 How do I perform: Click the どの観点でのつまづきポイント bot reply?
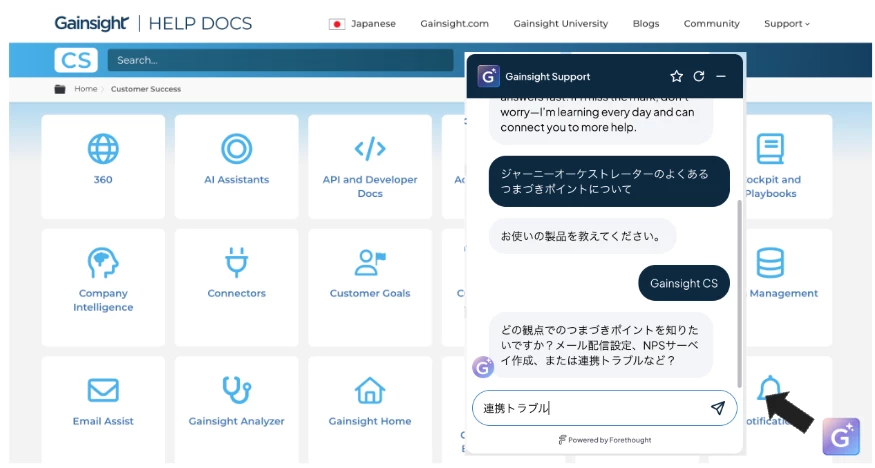(x=600, y=345)
